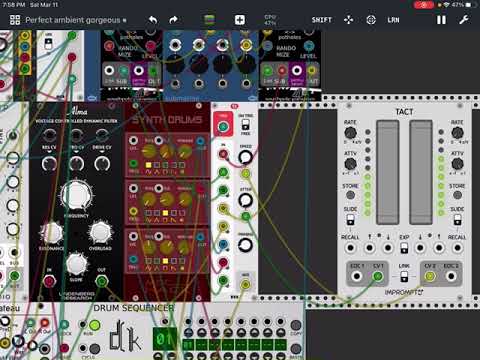
Task: Click the right ATTV knob on TACT
Action: click(457, 164)
